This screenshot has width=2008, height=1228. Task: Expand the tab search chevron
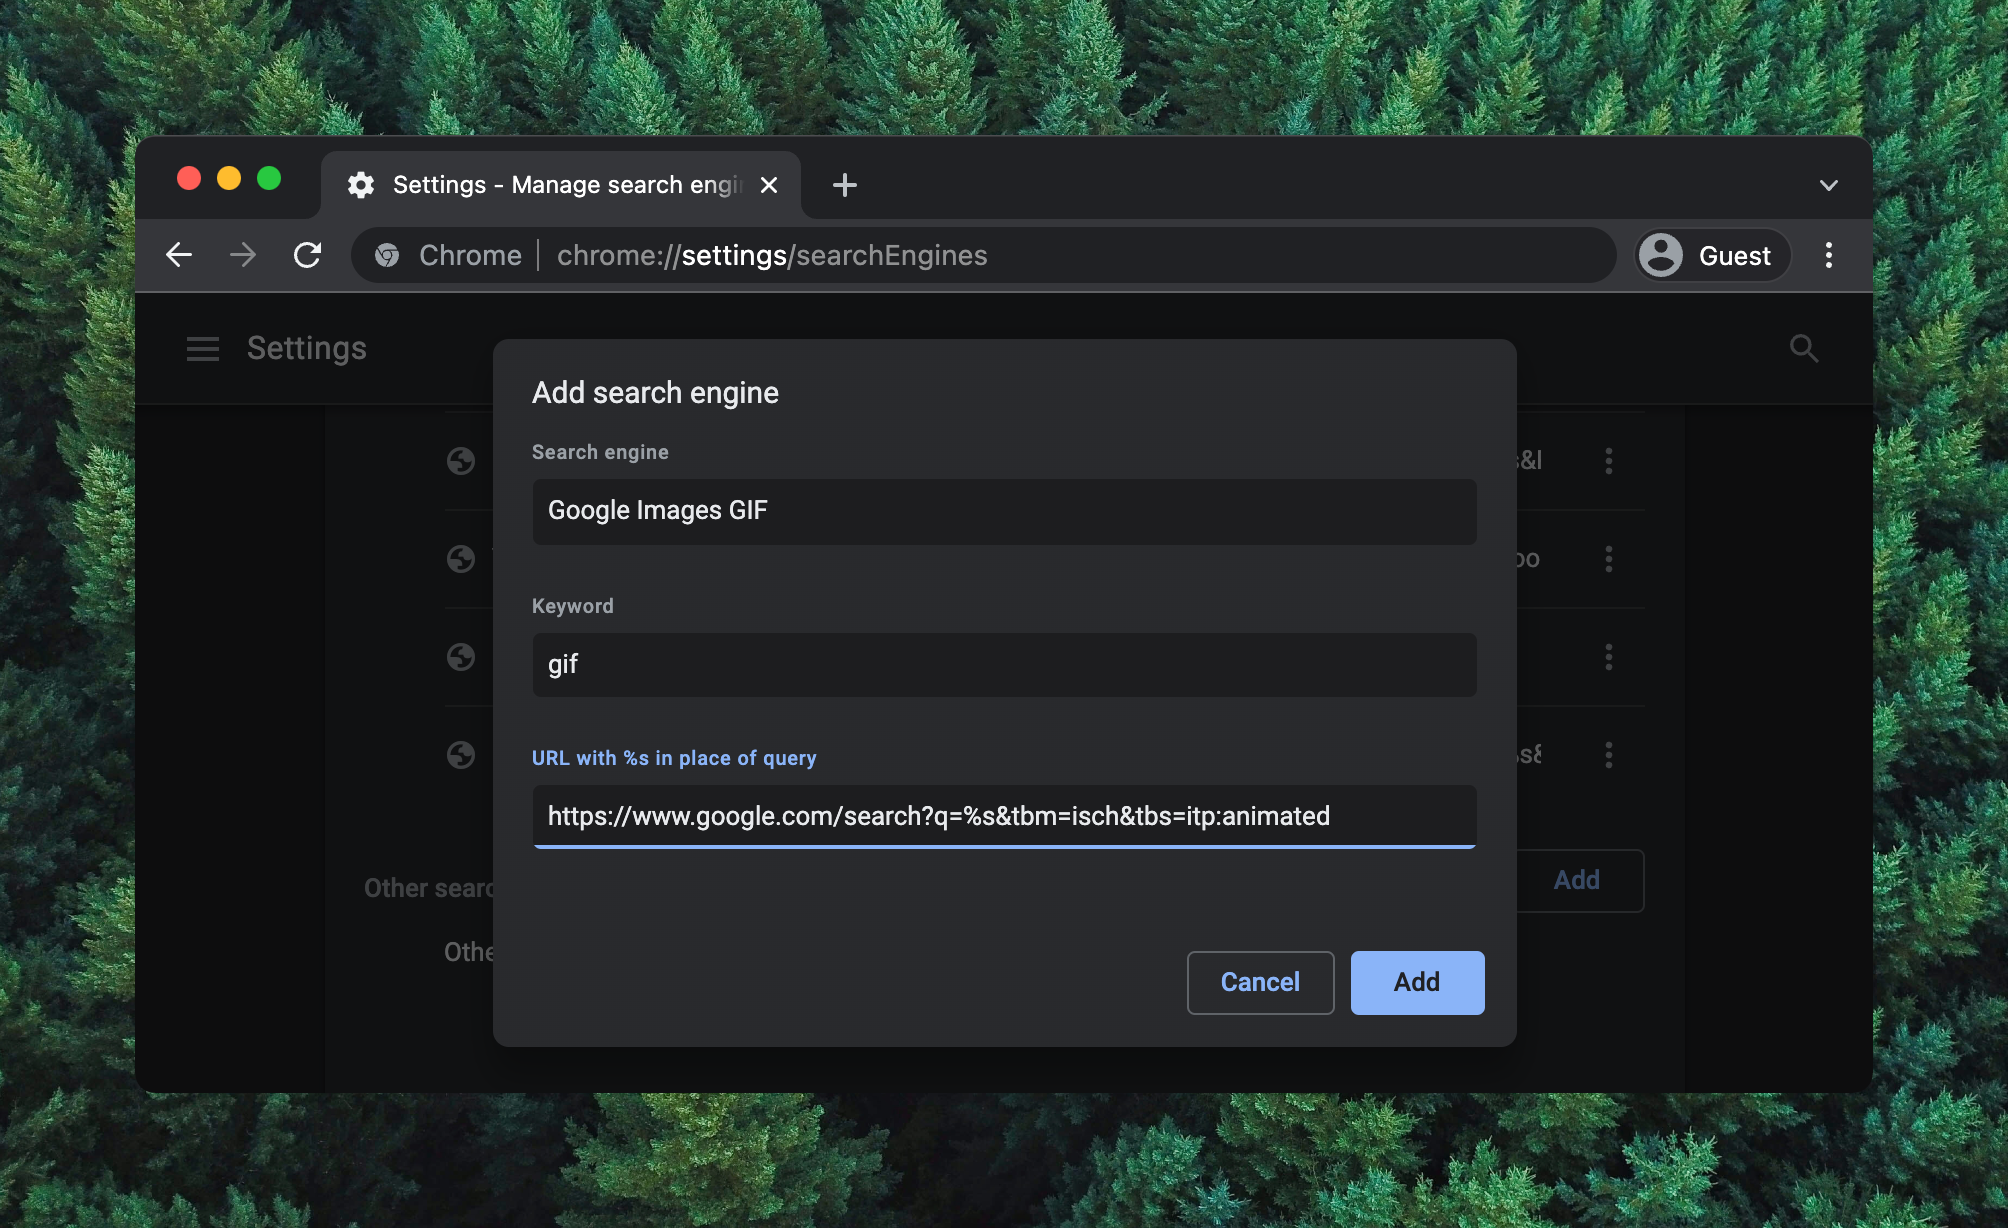[x=1829, y=185]
